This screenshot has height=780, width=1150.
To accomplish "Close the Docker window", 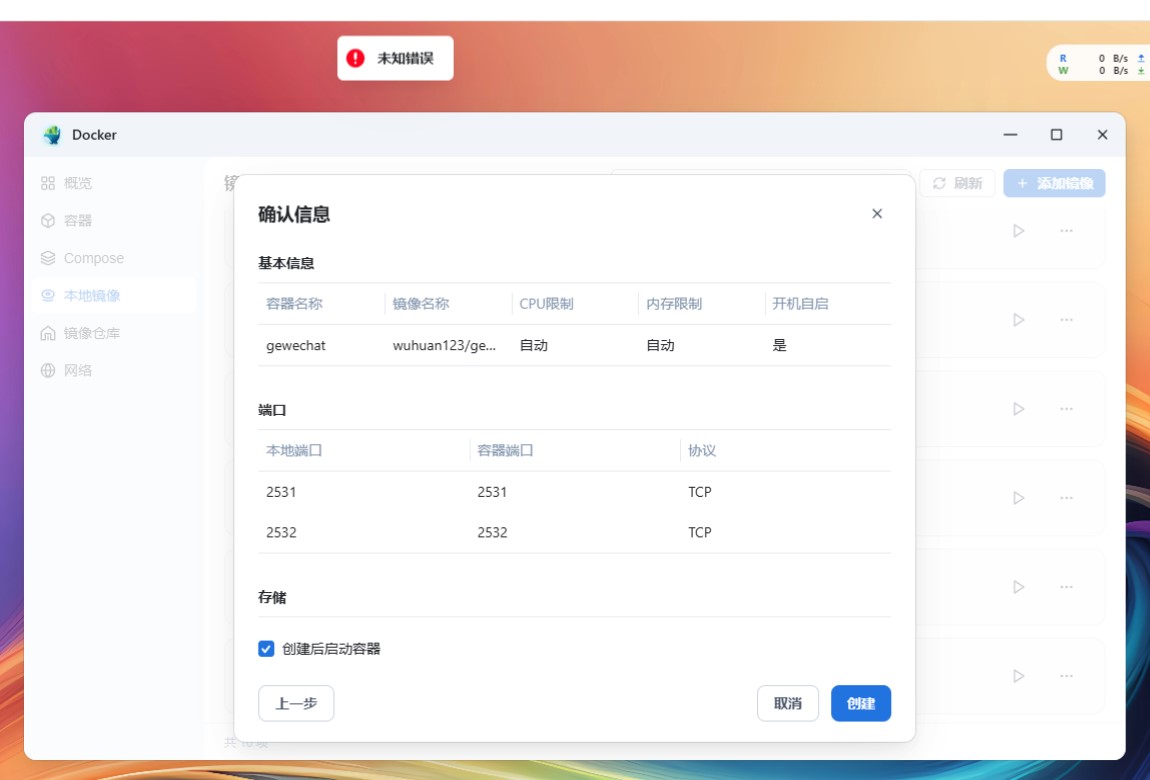I will 1102,135.
